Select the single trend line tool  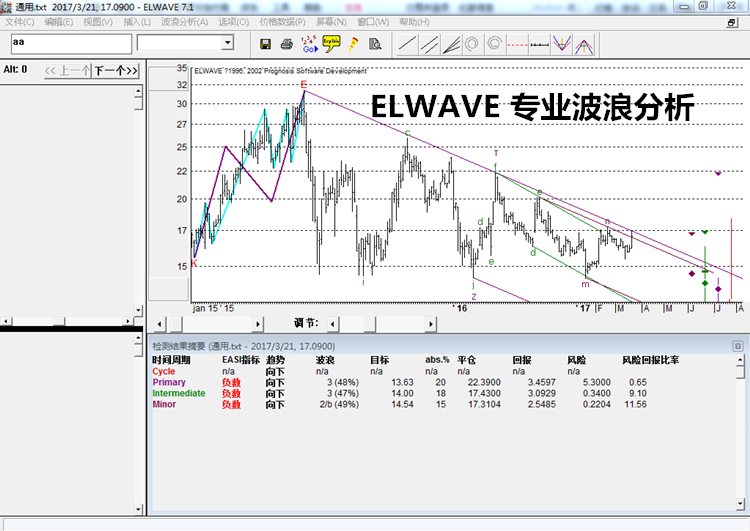tap(407, 44)
